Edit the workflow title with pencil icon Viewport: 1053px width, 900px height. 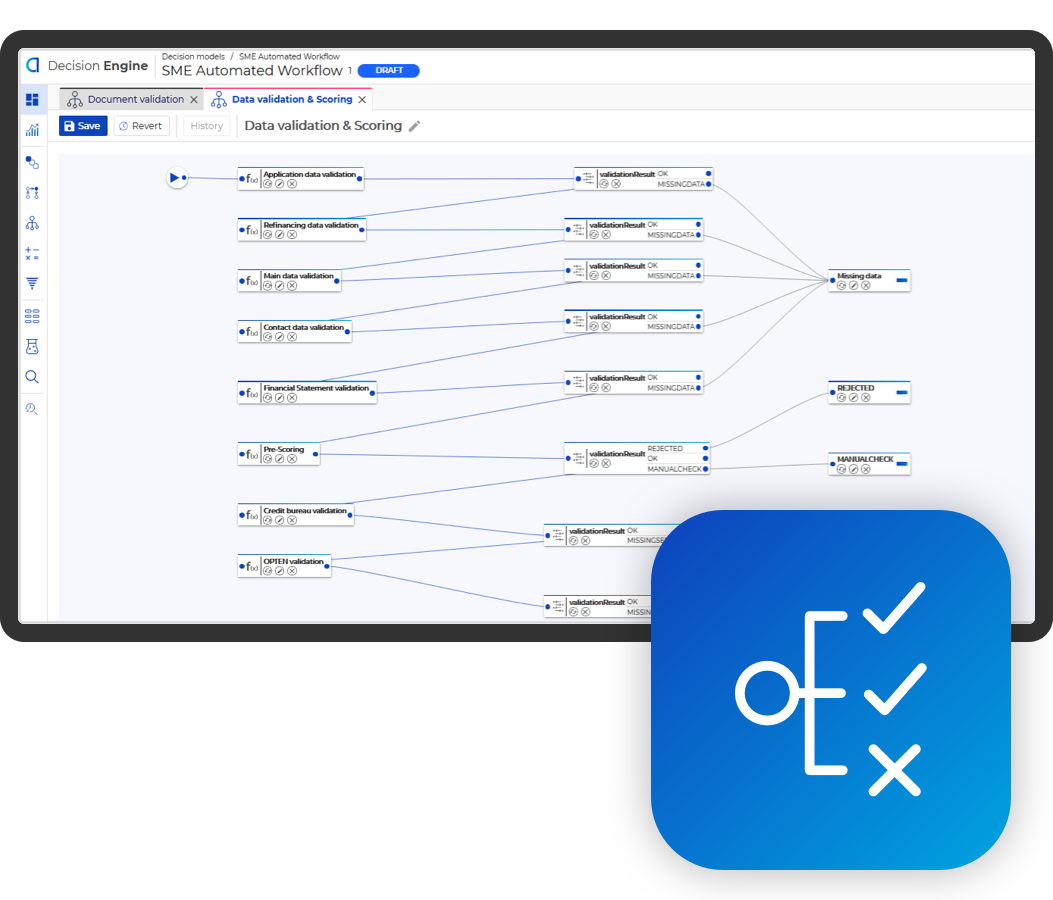pos(415,126)
